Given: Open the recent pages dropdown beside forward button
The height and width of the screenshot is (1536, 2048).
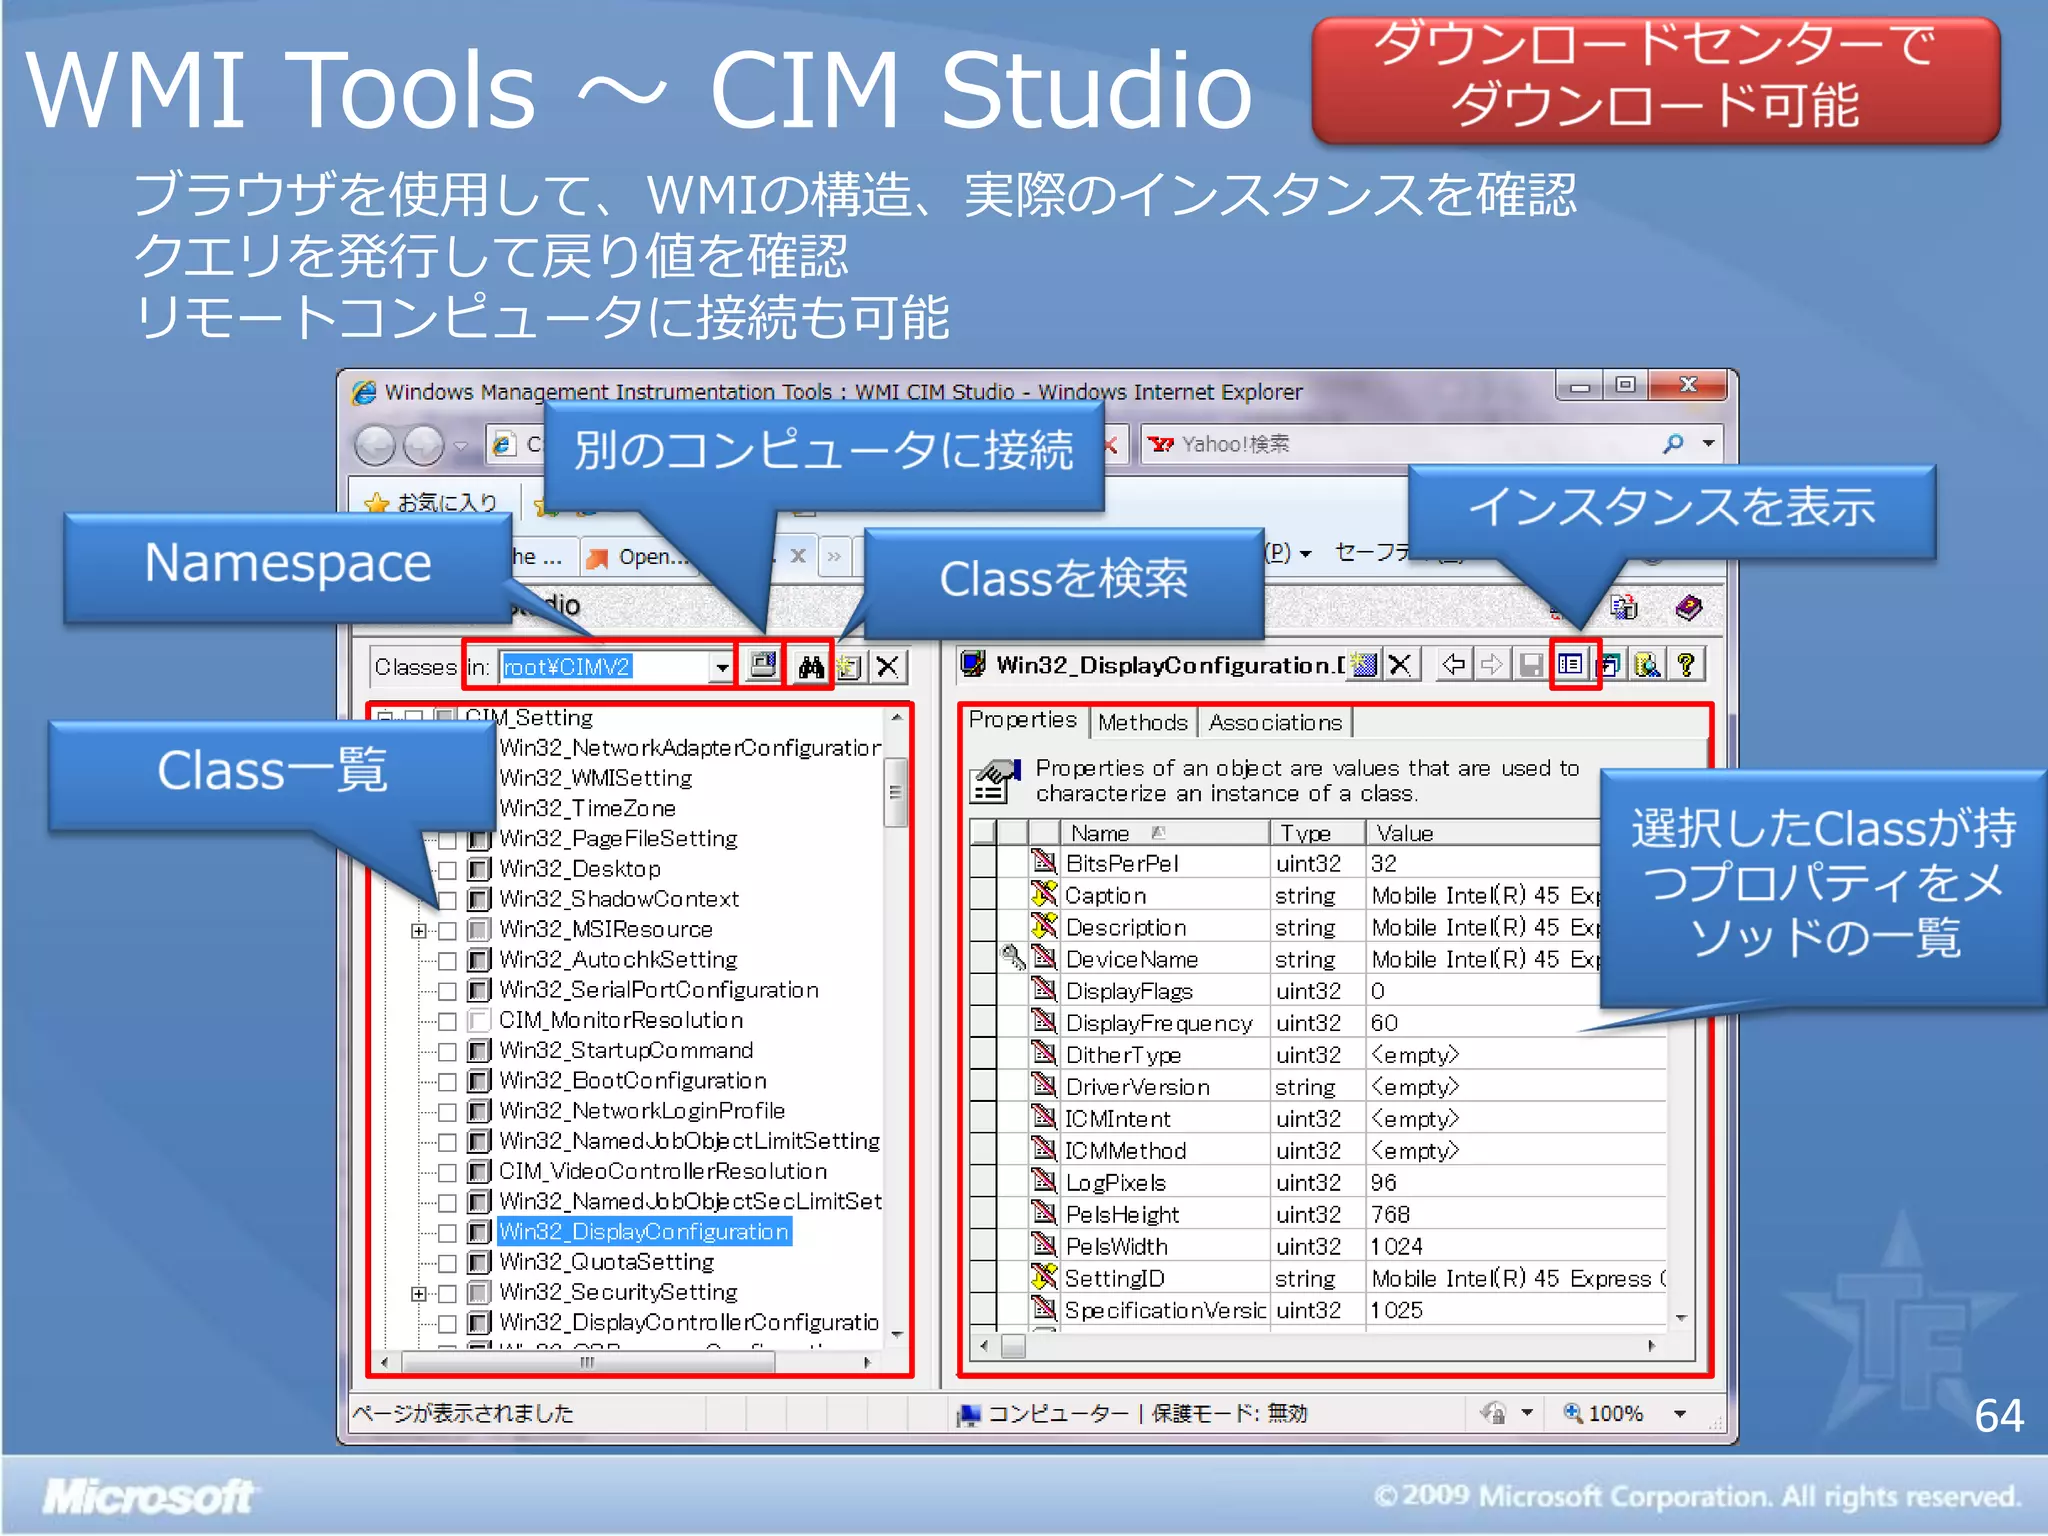Looking at the screenshot, I should coord(460,446).
